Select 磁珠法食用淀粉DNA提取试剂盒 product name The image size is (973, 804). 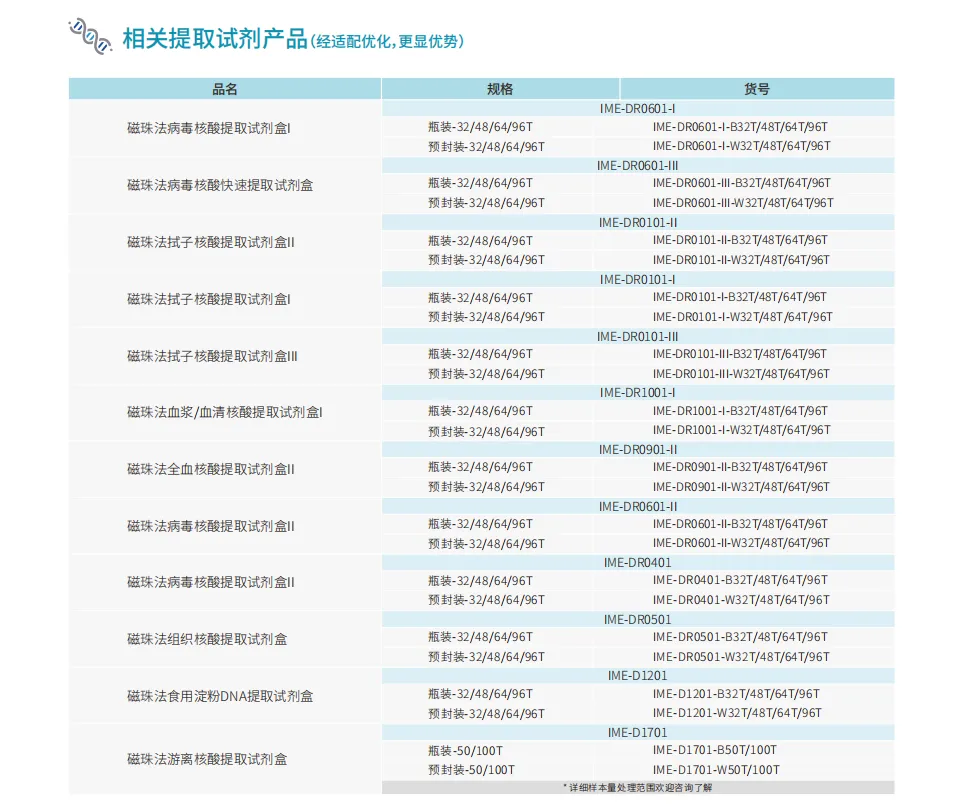(x=222, y=696)
